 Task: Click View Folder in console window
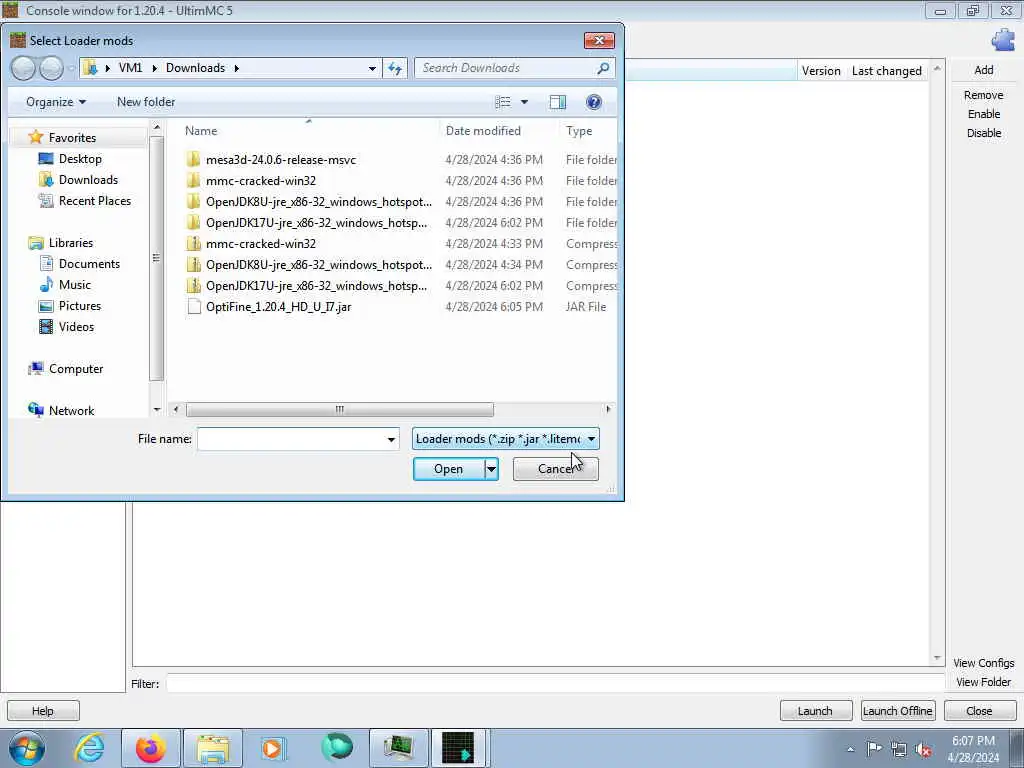[984, 682]
